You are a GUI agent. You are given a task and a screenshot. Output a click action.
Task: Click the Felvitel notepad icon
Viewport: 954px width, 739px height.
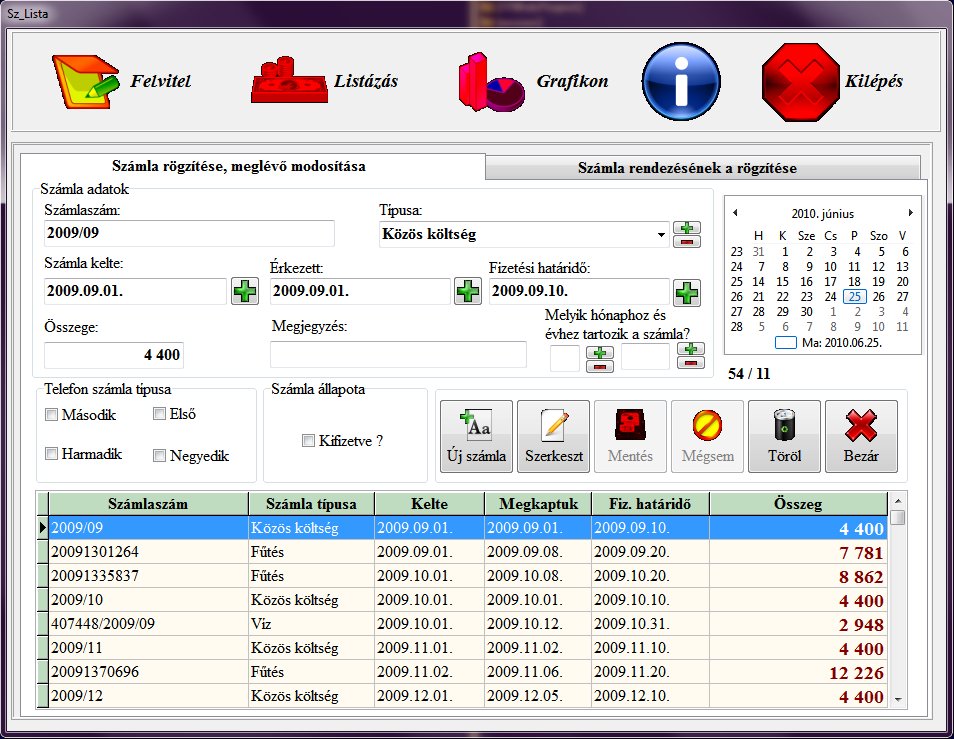84,82
